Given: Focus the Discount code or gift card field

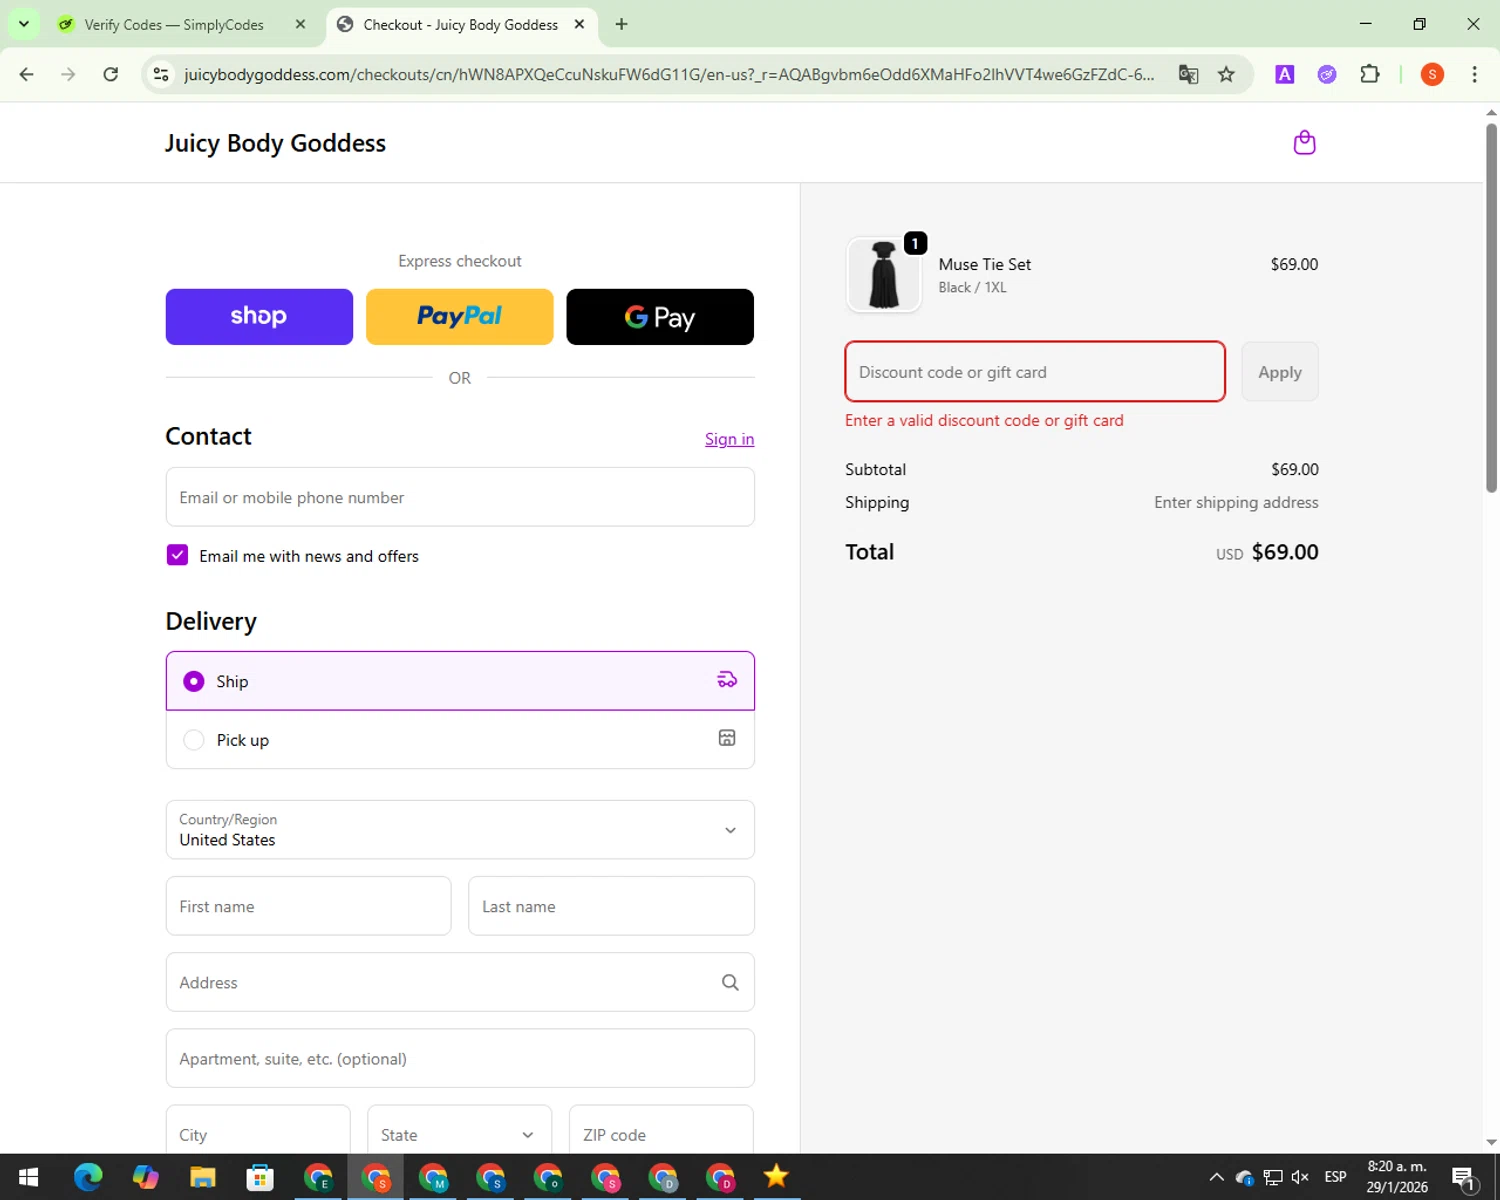Looking at the screenshot, I should click(x=1035, y=372).
